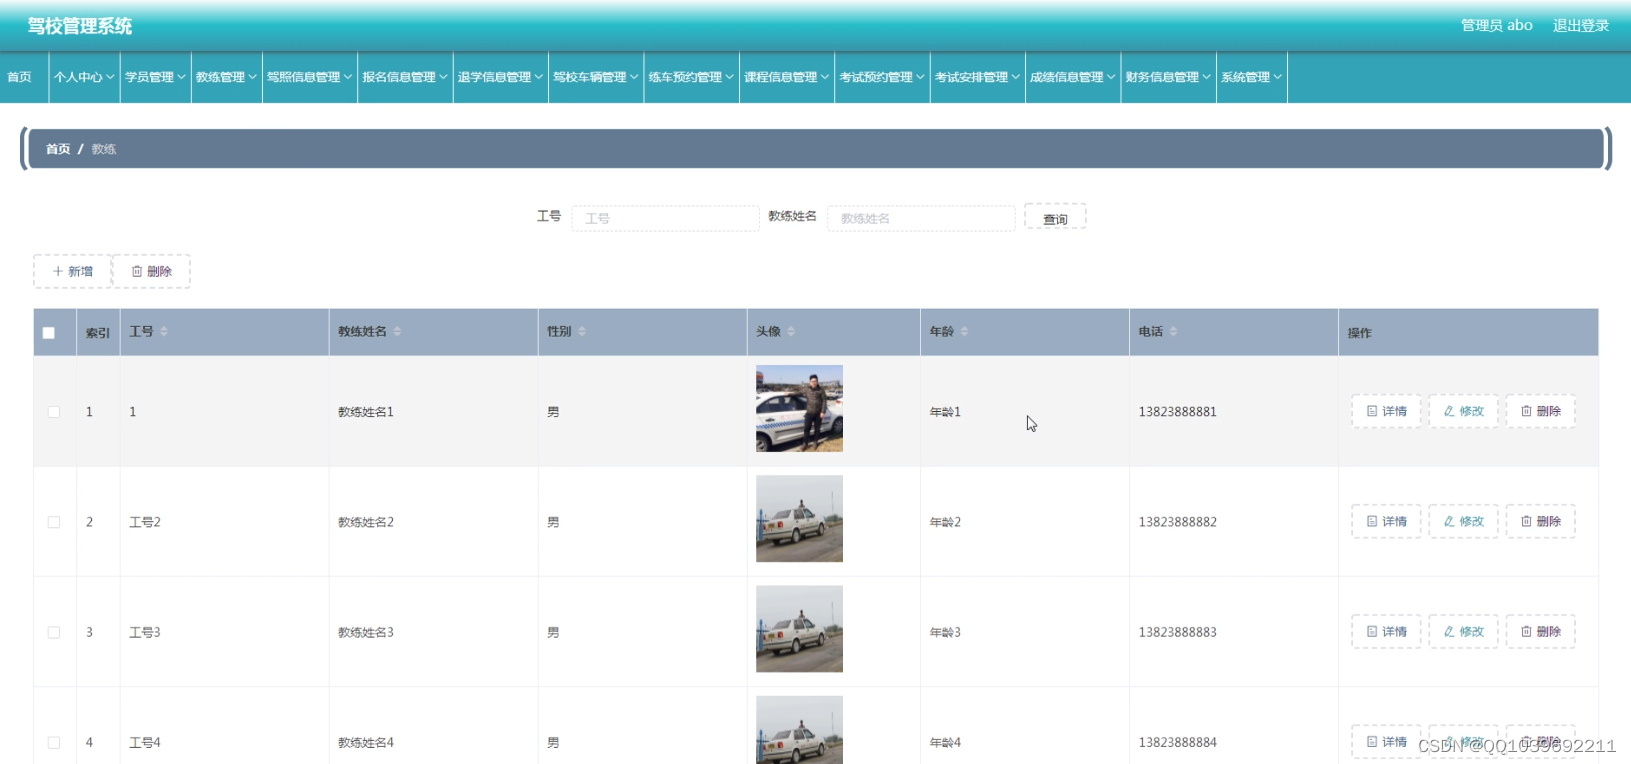Click 修改 pencil icon in row 教练姓名1
The height and width of the screenshot is (764, 1631).
tap(1449, 411)
